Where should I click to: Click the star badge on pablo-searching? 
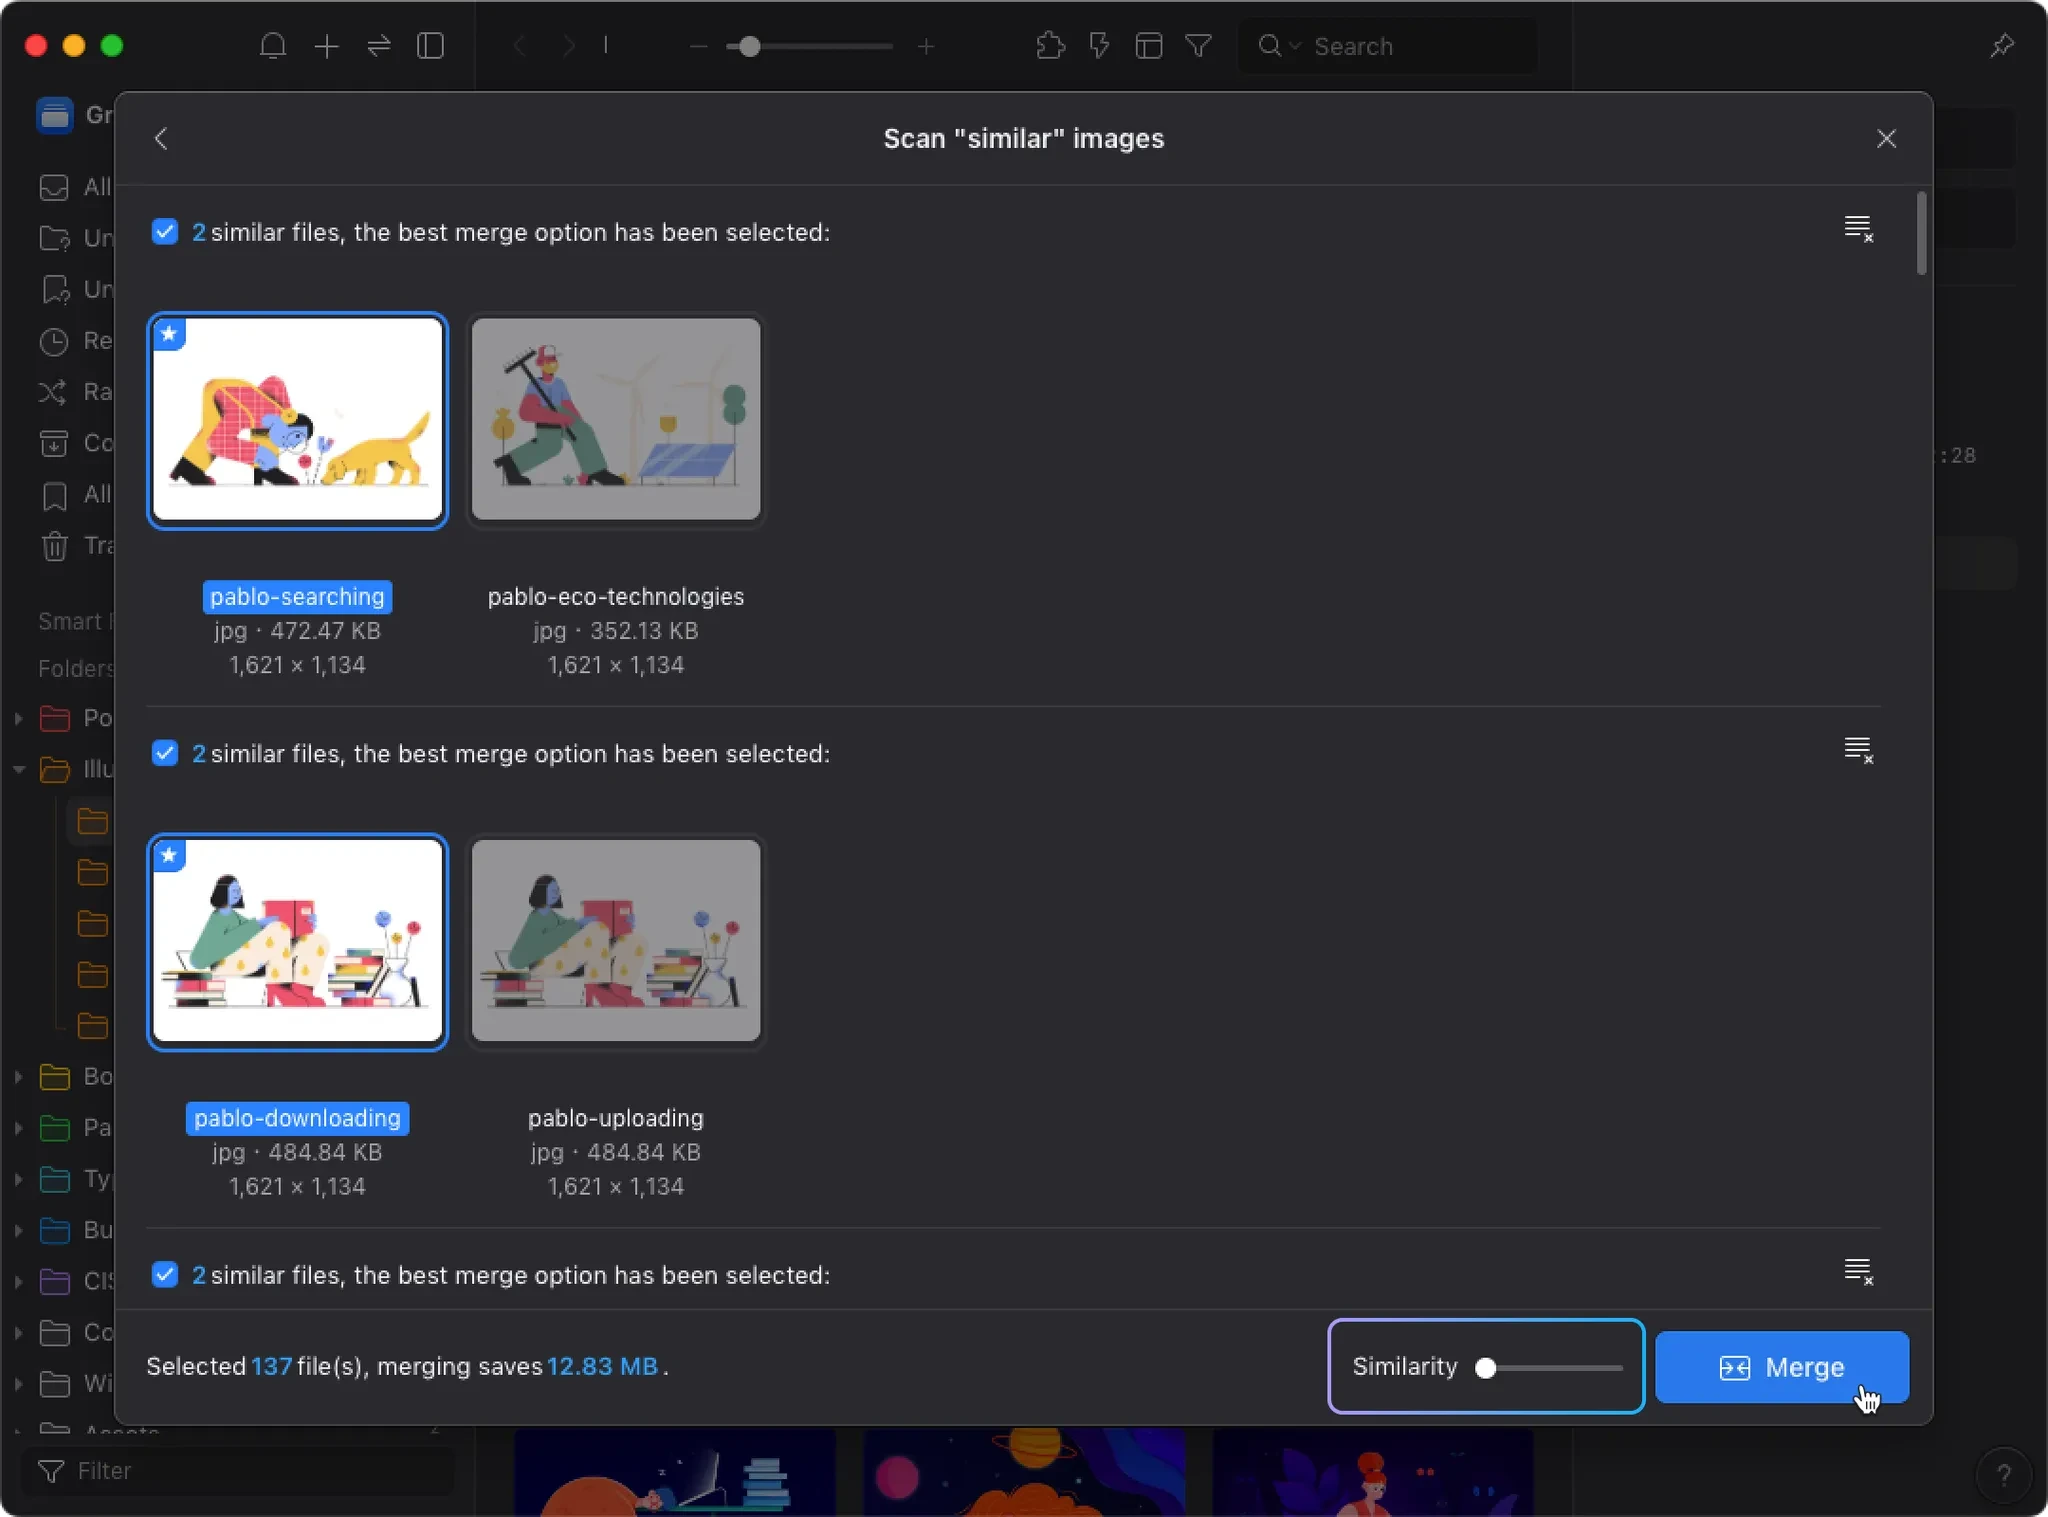coord(170,333)
